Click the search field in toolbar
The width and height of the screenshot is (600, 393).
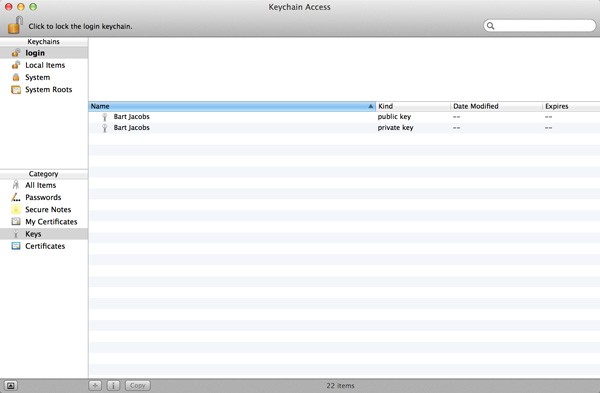coord(540,26)
